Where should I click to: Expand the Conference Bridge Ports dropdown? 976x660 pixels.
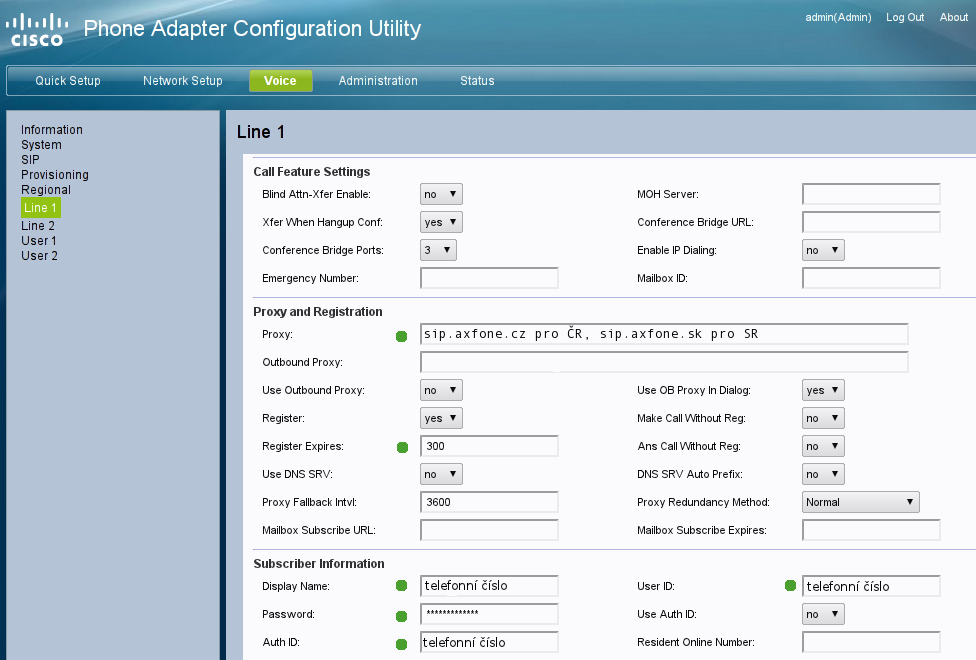pyautogui.click(x=438, y=250)
